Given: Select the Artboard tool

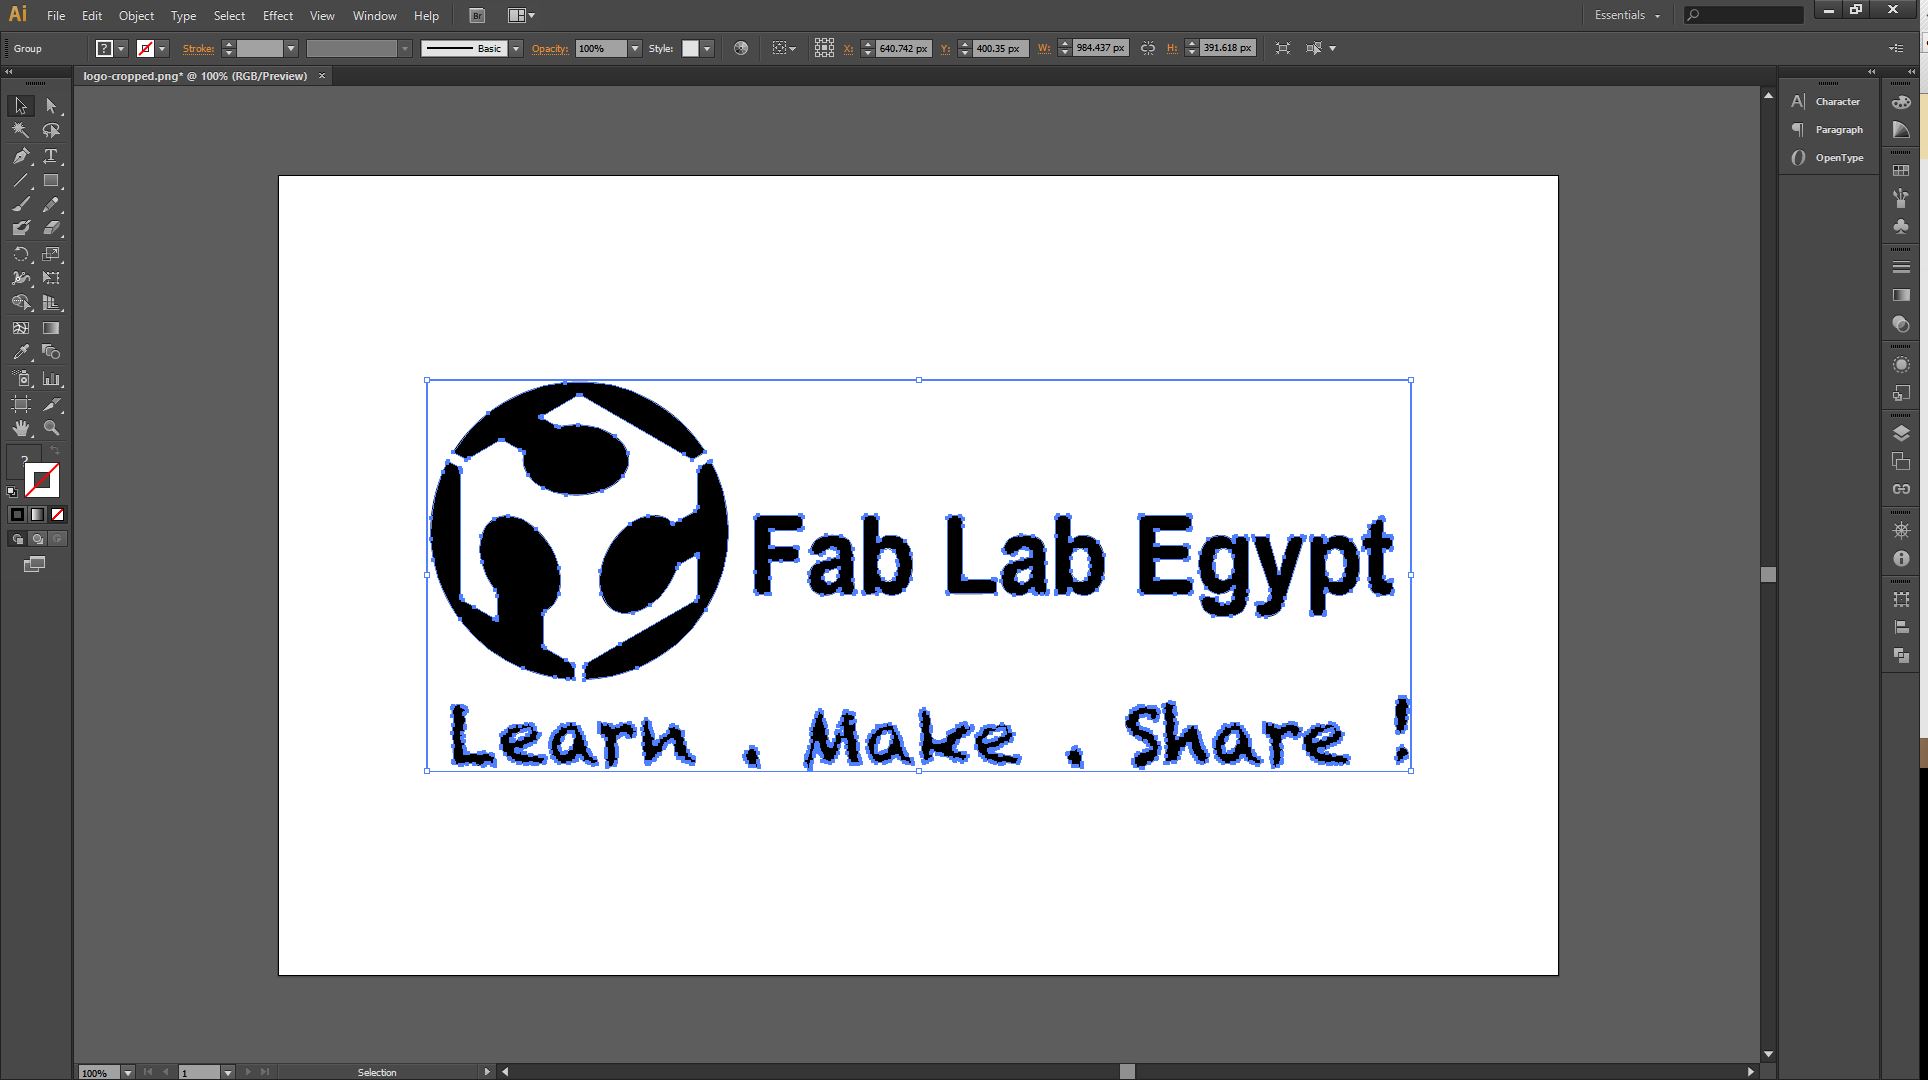Looking at the screenshot, I should [x=20, y=404].
